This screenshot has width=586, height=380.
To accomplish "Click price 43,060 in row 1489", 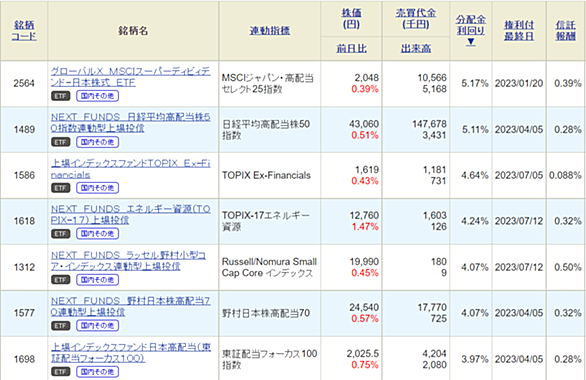I will coord(364,124).
